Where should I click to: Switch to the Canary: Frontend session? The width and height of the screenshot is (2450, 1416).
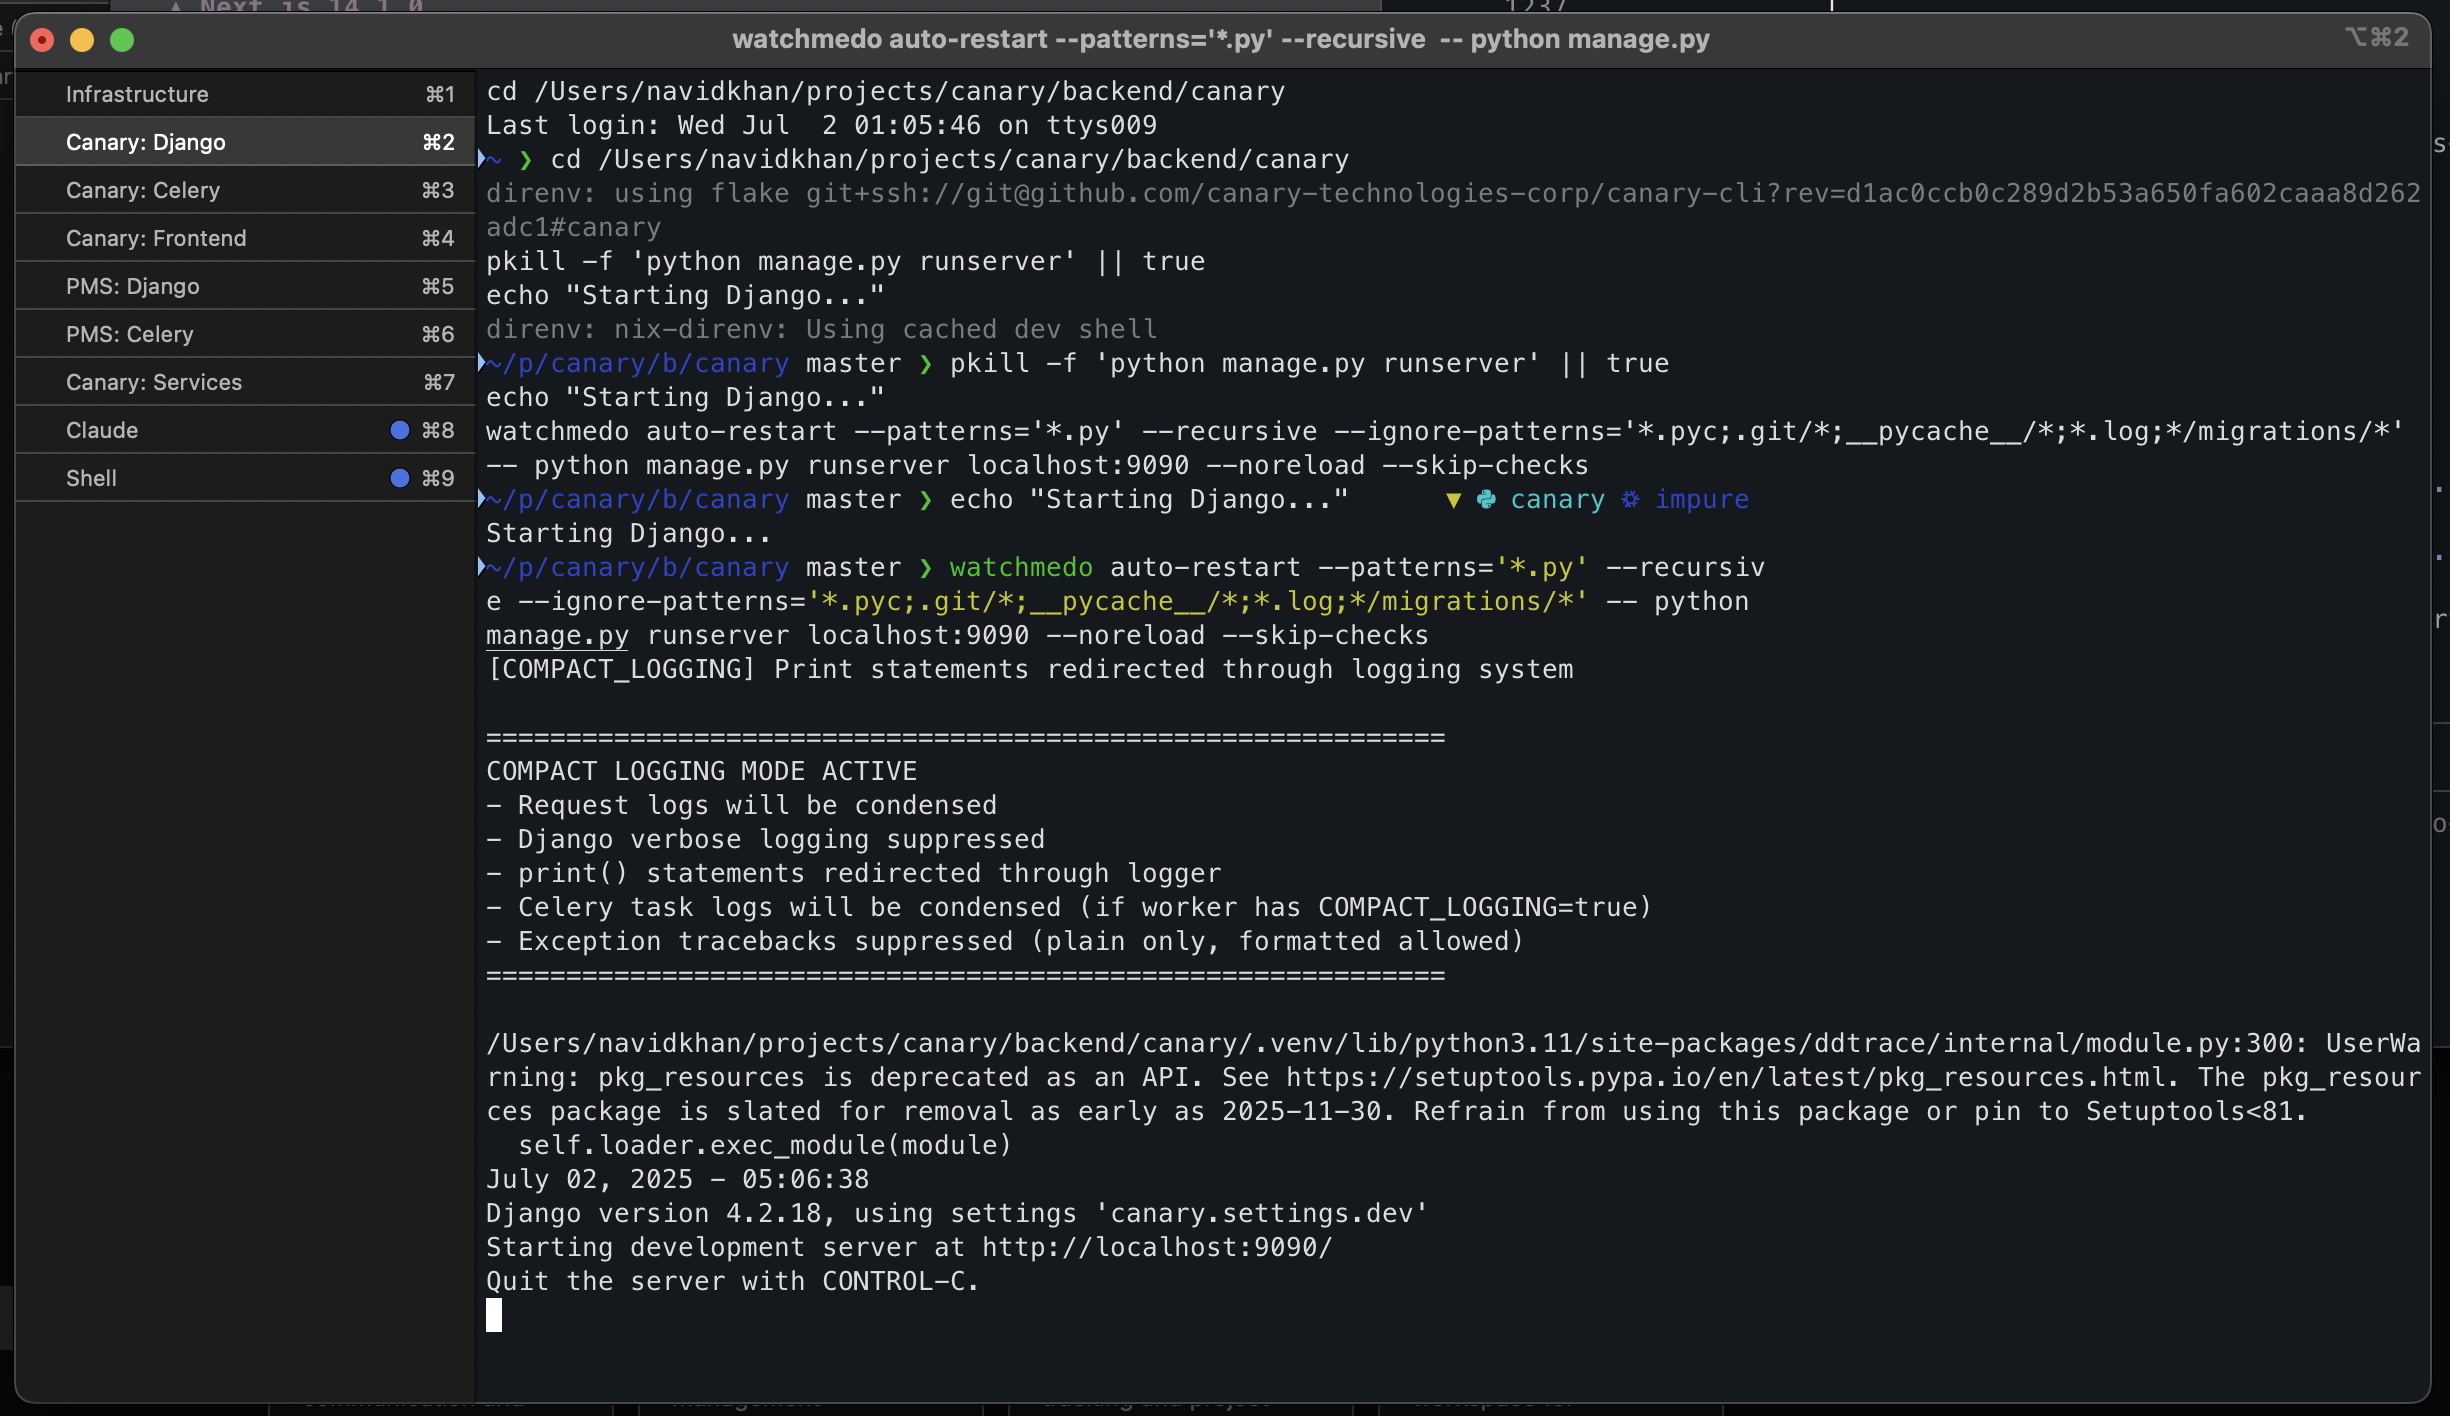pos(156,237)
